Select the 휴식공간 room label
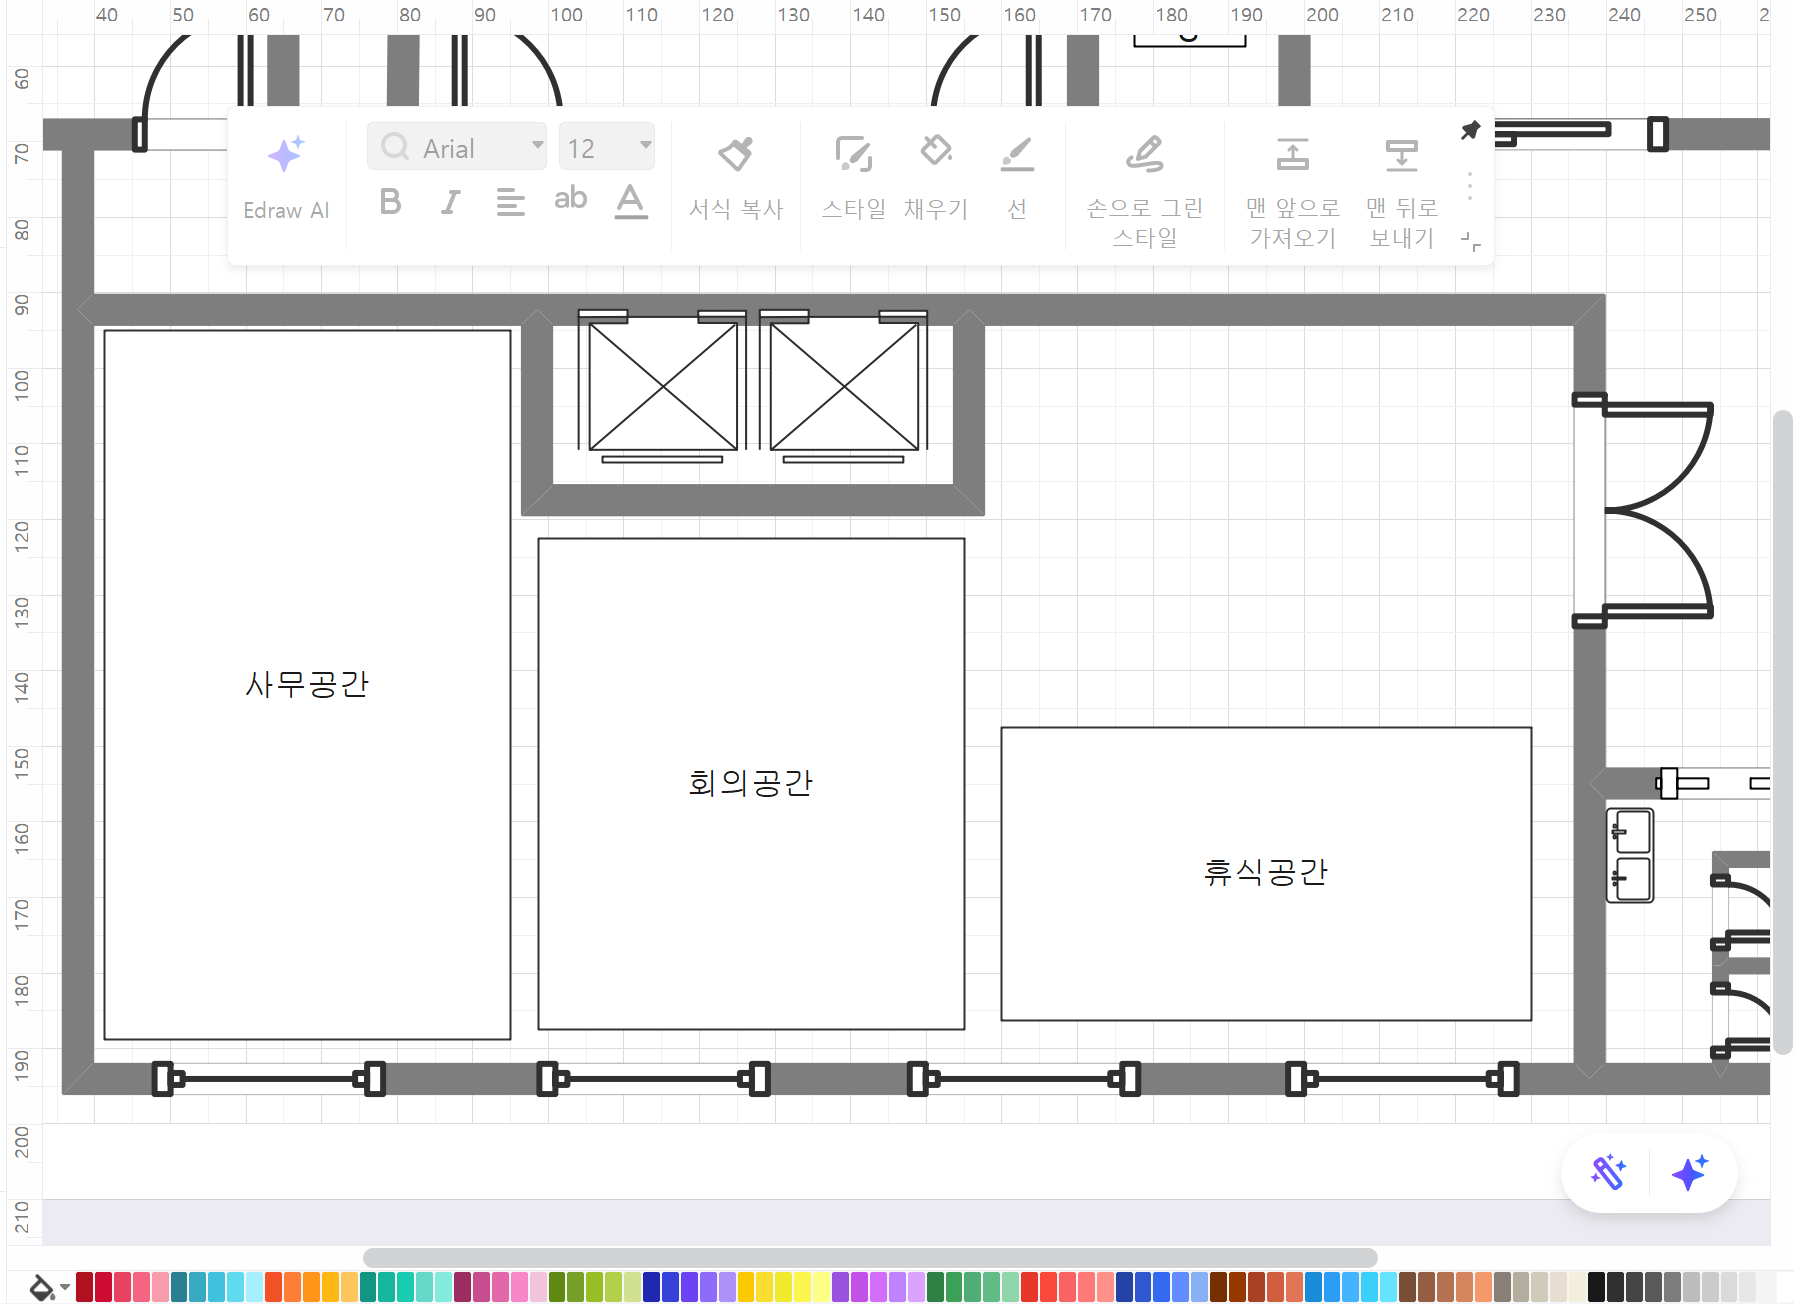Screen dimensions: 1794x1304 [x=1266, y=872]
